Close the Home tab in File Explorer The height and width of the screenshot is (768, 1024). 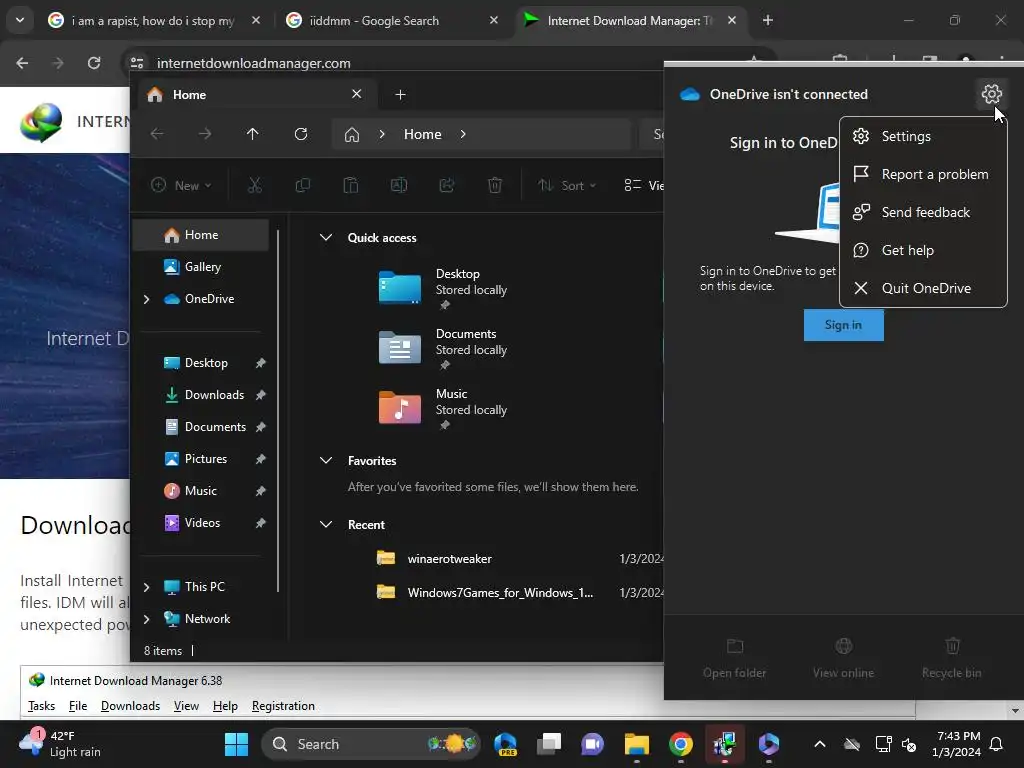357,94
